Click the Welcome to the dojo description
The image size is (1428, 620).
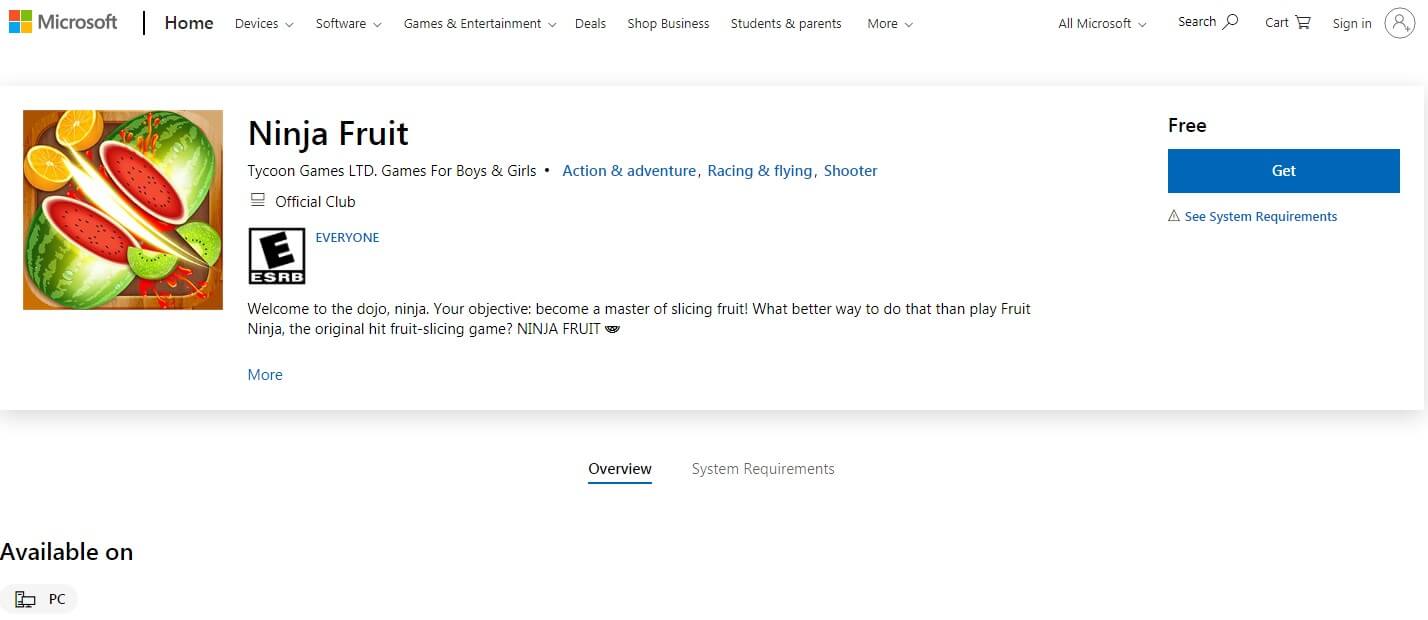(x=639, y=319)
